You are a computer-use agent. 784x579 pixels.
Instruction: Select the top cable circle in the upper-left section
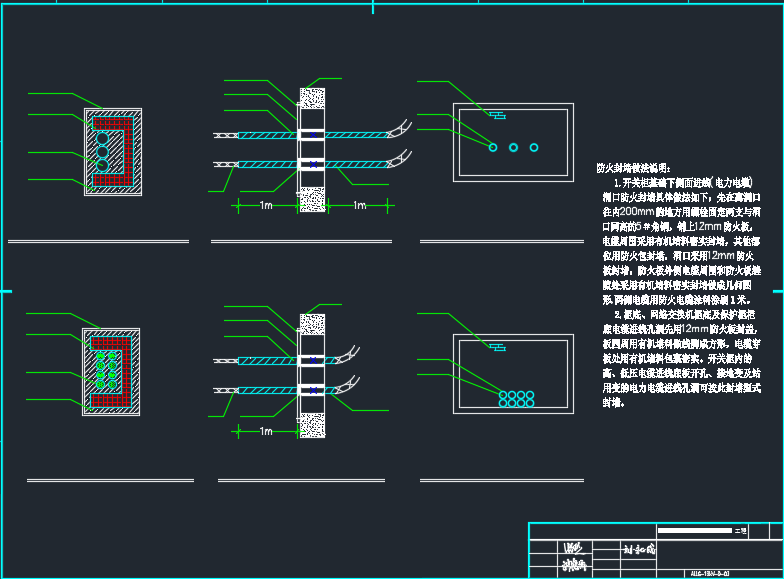point(102,138)
